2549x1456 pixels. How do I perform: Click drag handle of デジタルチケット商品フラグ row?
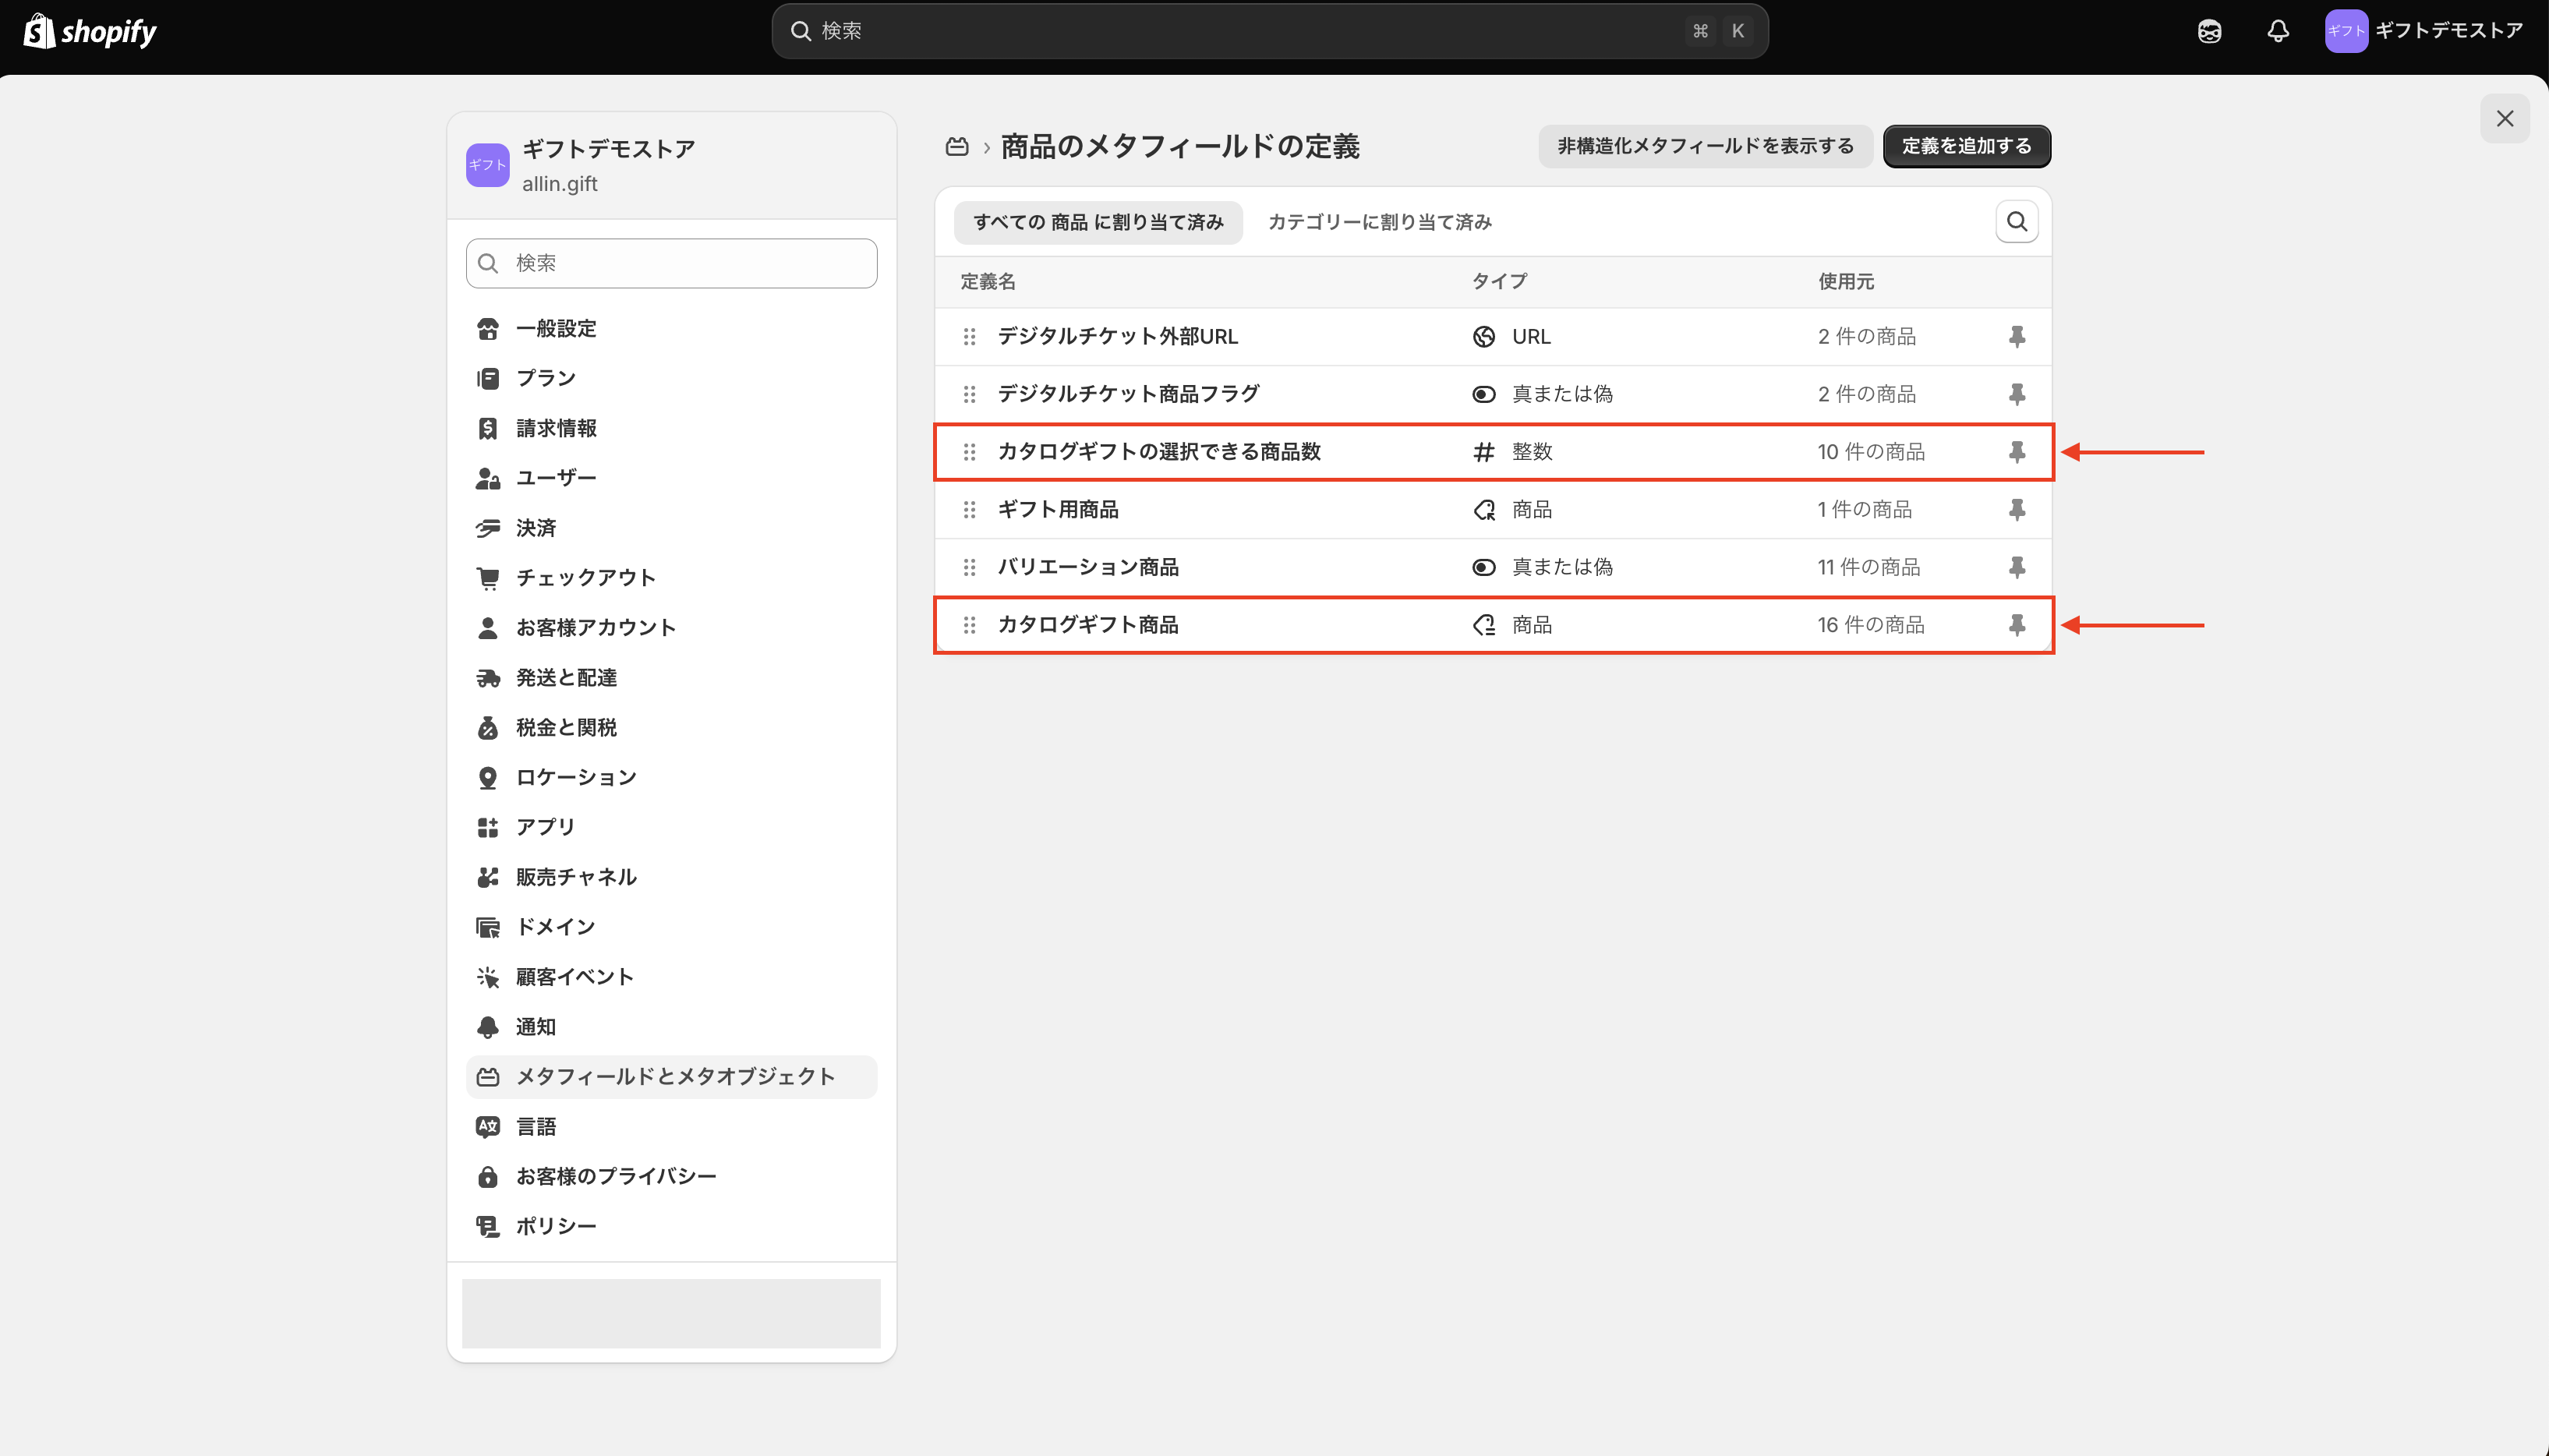pos(969,394)
